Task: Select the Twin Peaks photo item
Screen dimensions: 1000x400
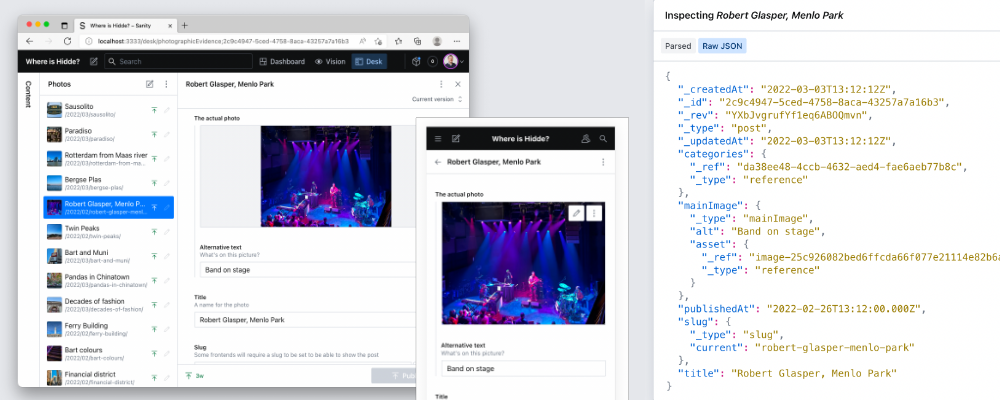Action: (x=108, y=232)
